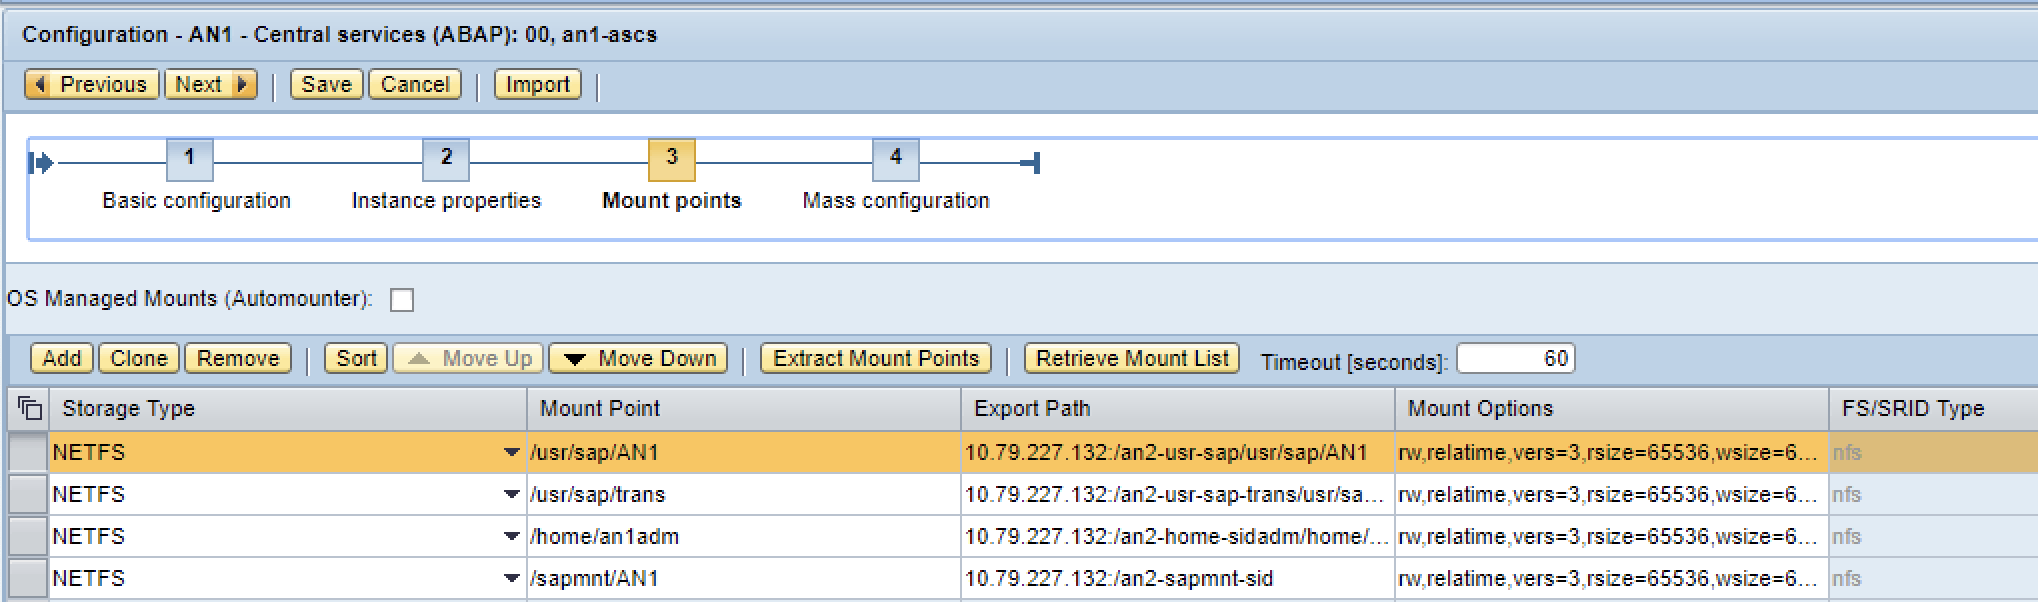
Task: Go to the Previous step
Action: pyautogui.click(x=92, y=84)
